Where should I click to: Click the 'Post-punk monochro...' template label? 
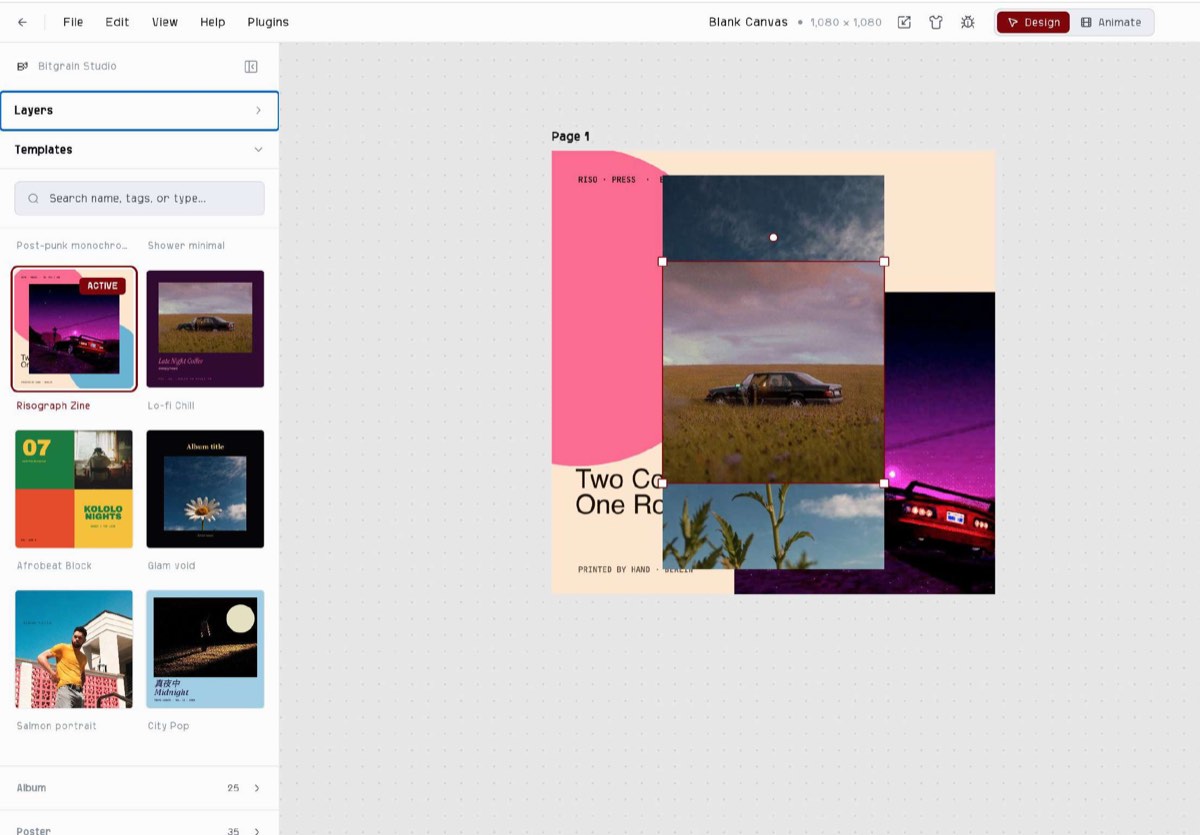(72, 245)
